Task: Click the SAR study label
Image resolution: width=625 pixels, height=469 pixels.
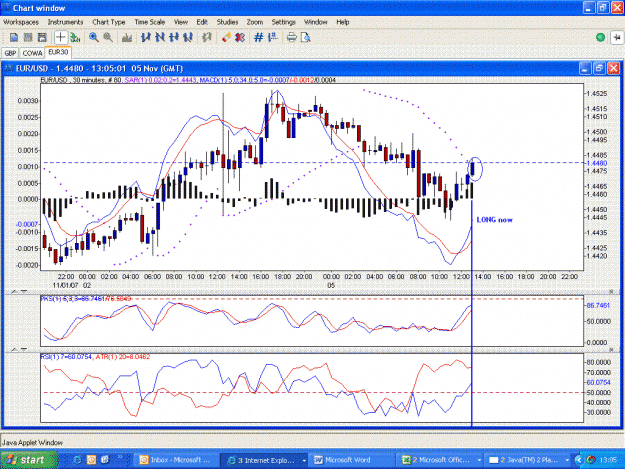Action: point(160,80)
